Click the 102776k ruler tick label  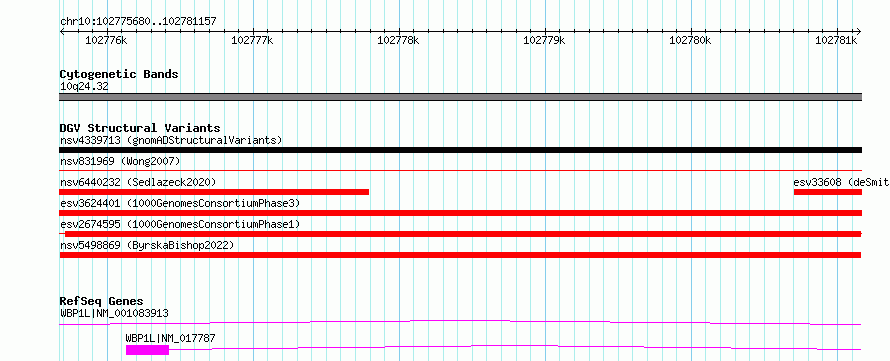pos(106,40)
